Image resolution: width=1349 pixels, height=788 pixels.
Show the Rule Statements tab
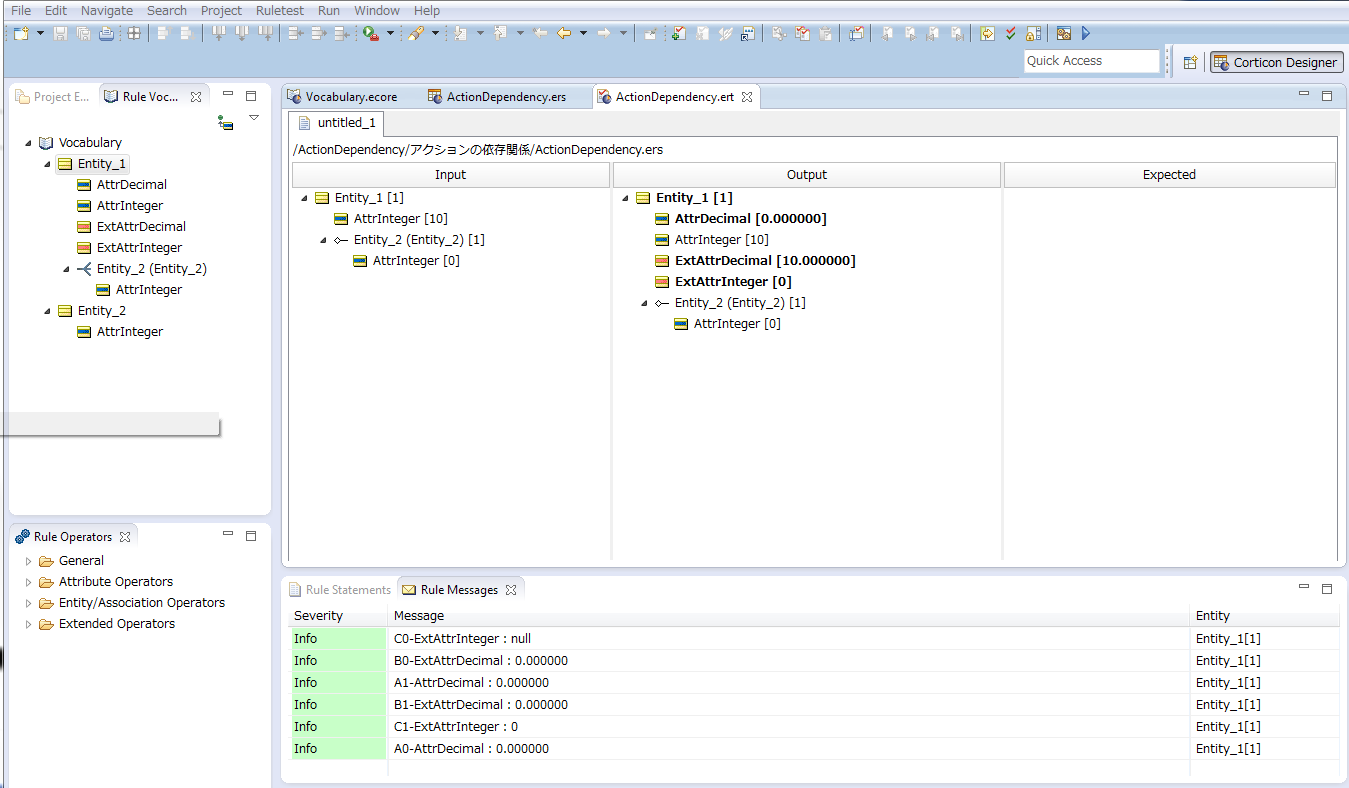coord(339,590)
